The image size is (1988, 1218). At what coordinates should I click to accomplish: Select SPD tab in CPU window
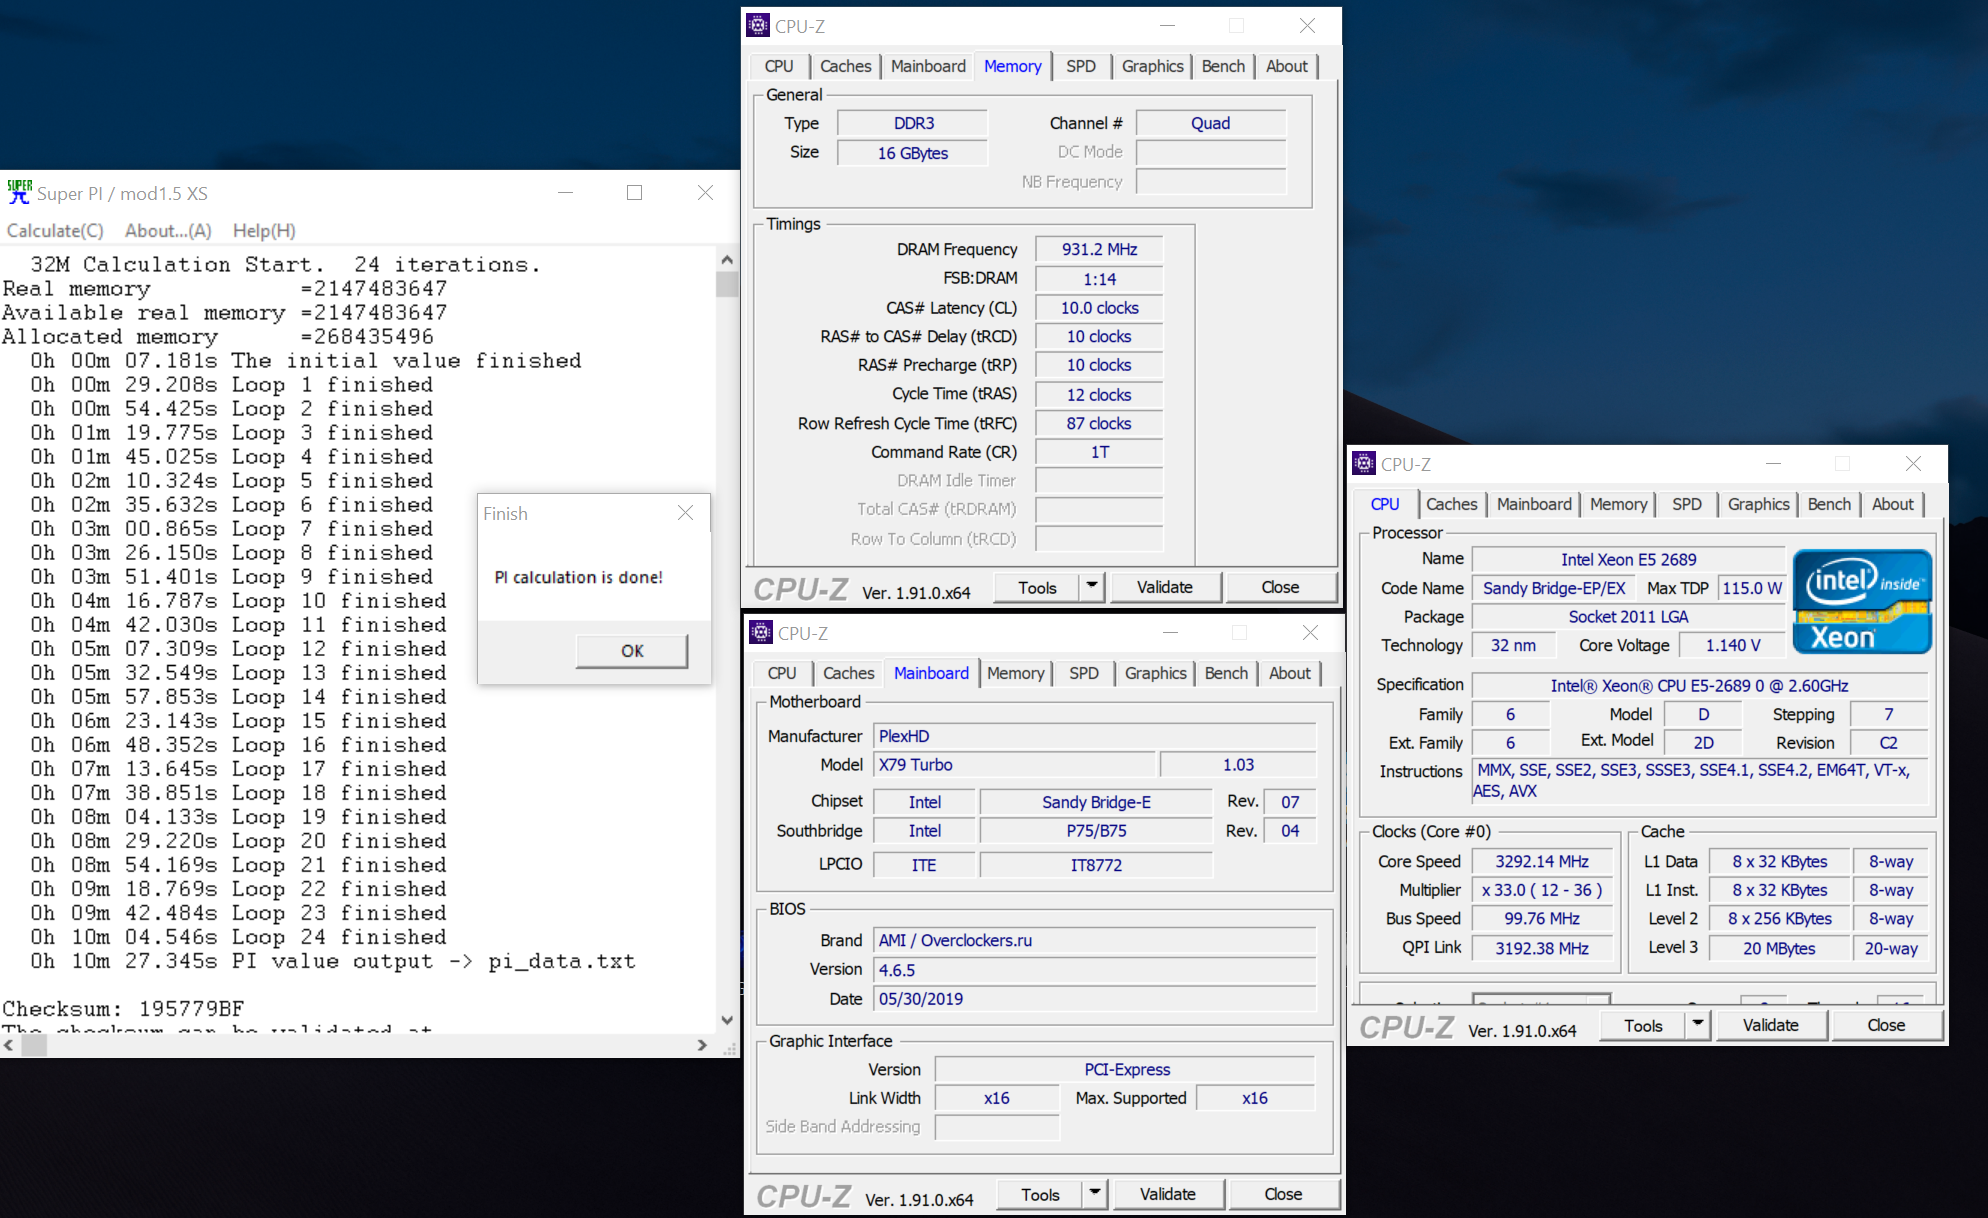[x=1687, y=504]
